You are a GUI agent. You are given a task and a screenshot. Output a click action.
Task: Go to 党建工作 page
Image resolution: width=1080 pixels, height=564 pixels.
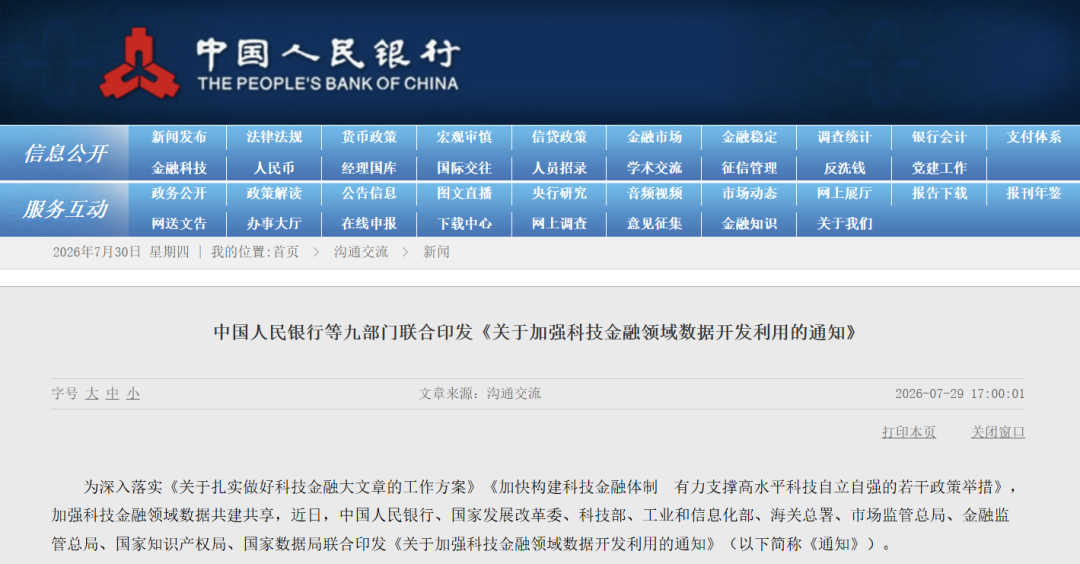click(939, 168)
